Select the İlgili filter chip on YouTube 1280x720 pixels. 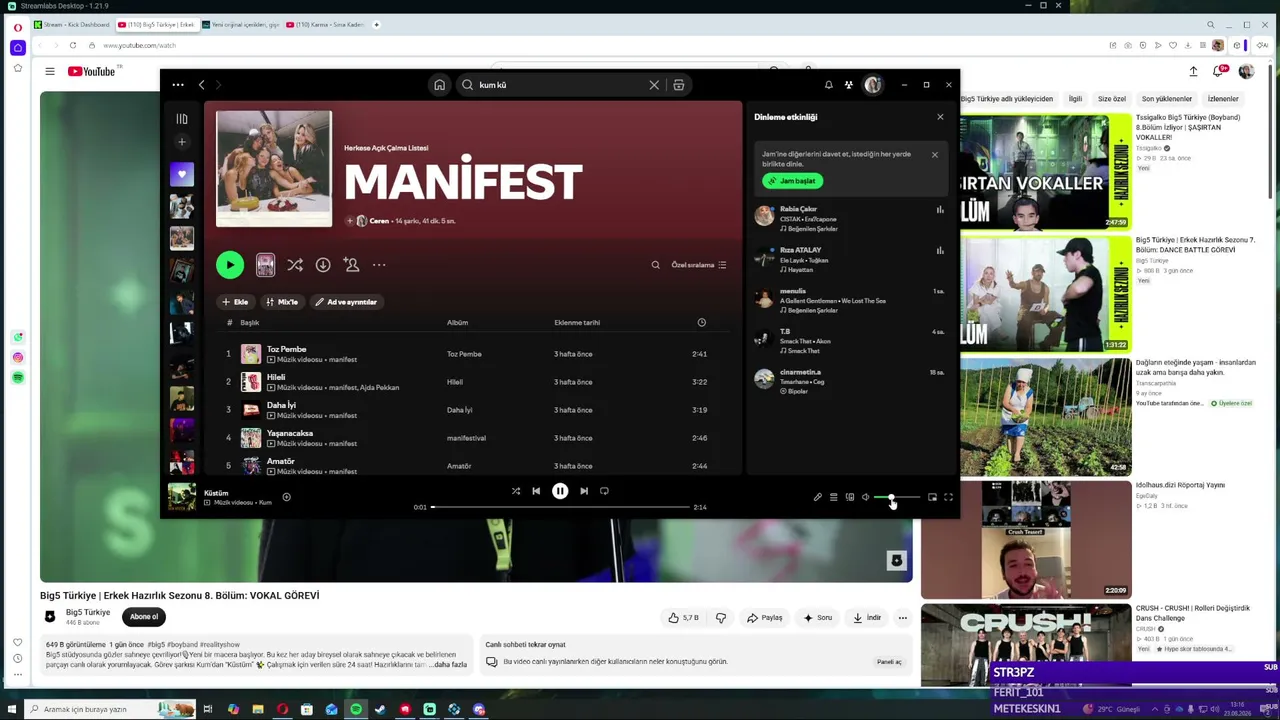pos(1075,99)
